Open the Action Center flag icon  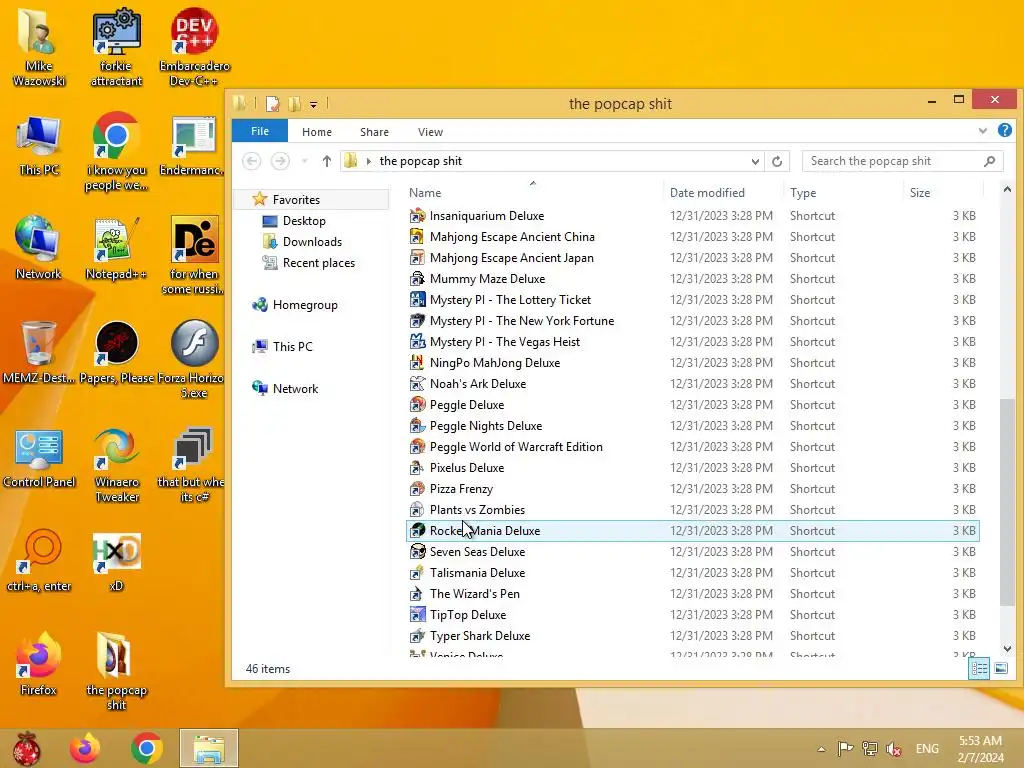[846, 748]
